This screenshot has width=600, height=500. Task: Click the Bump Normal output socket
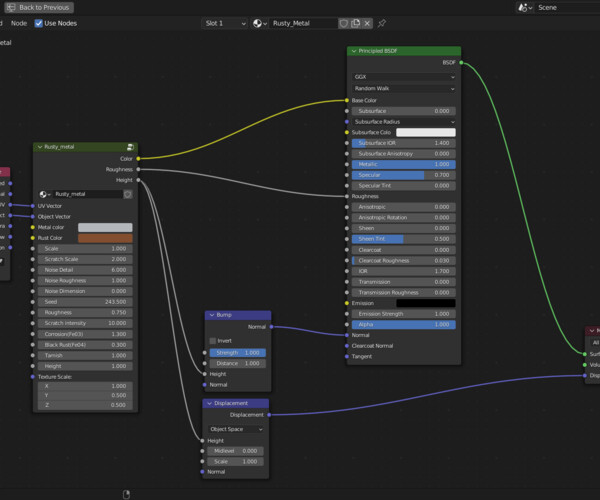point(271,327)
